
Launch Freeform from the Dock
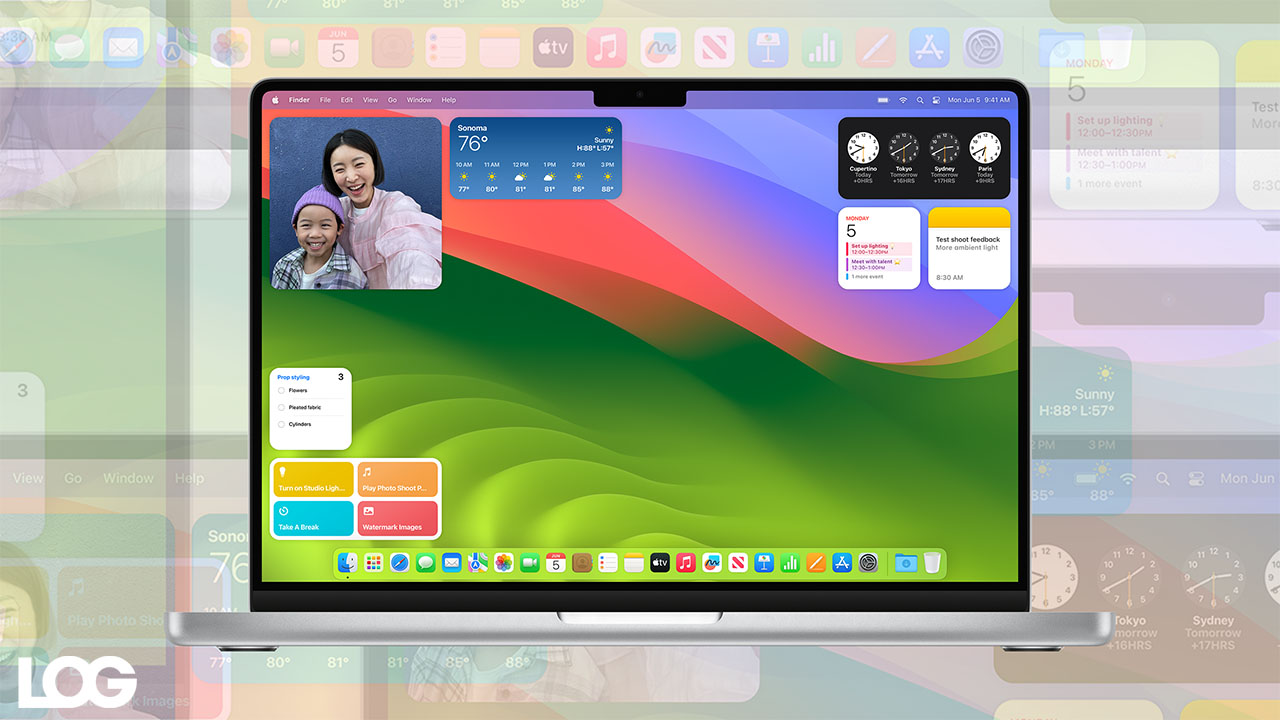(x=711, y=563)
